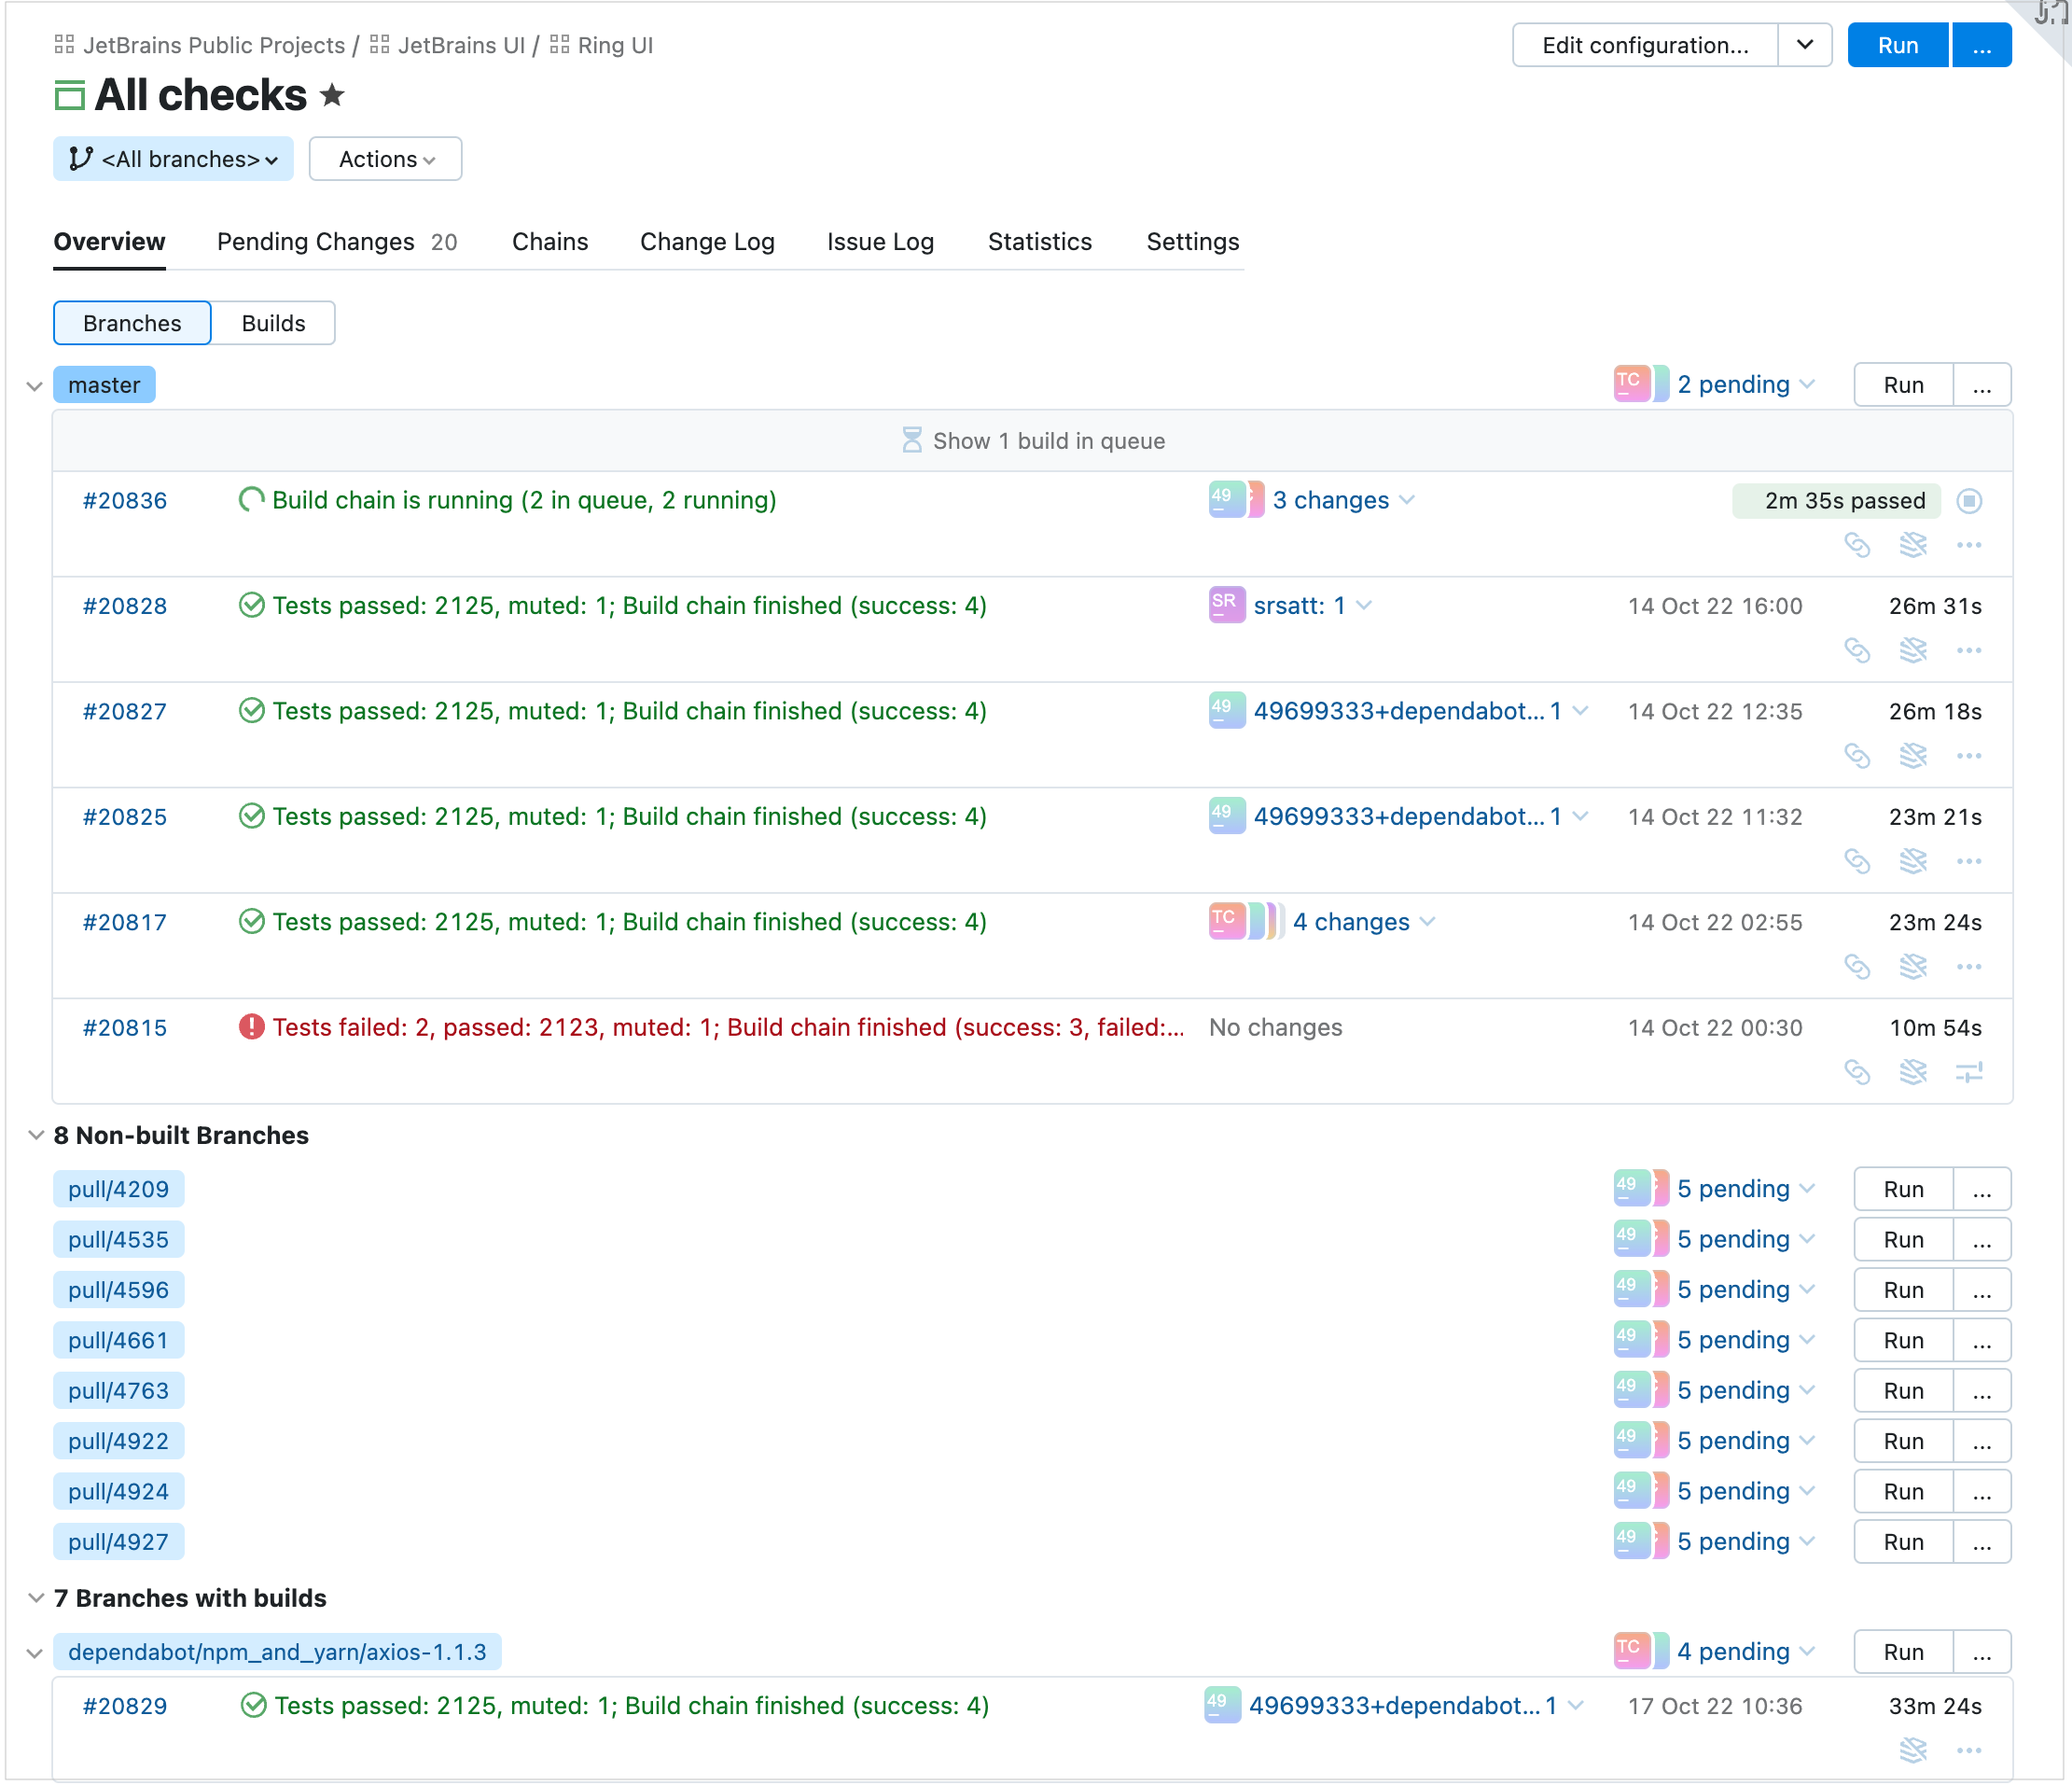Select the Branches view toggle
This screenshot has height=1785, width=2072.
(x=132, y=323)
